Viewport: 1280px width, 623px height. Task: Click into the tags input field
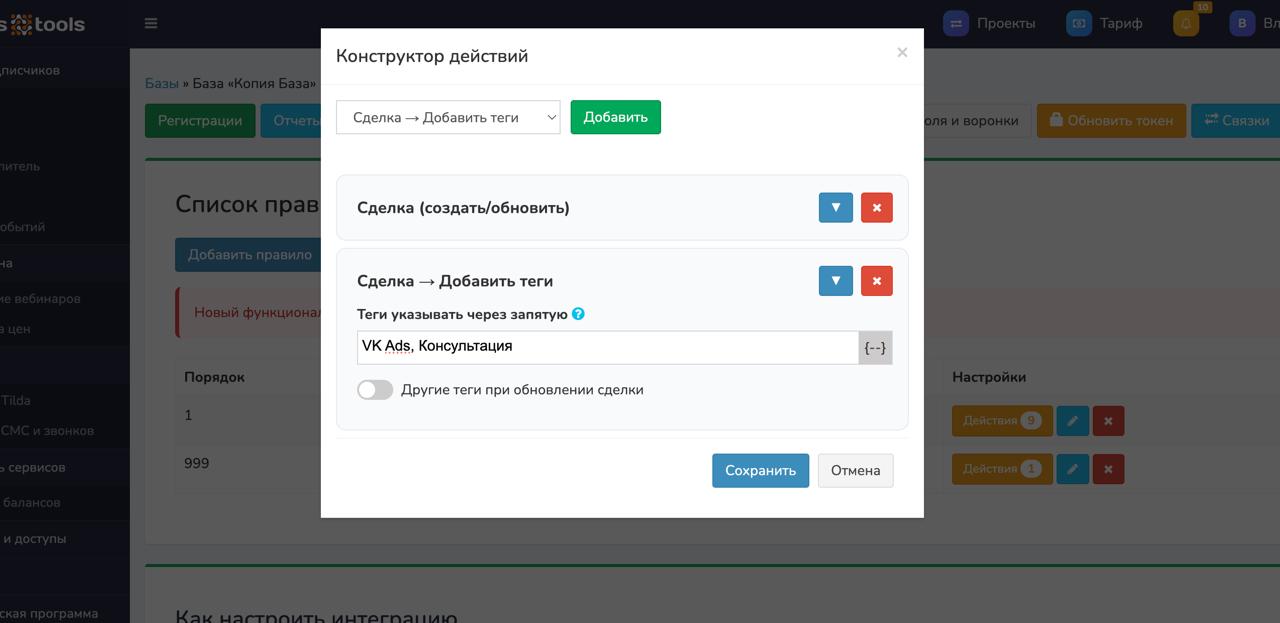(x=607, y=347)
